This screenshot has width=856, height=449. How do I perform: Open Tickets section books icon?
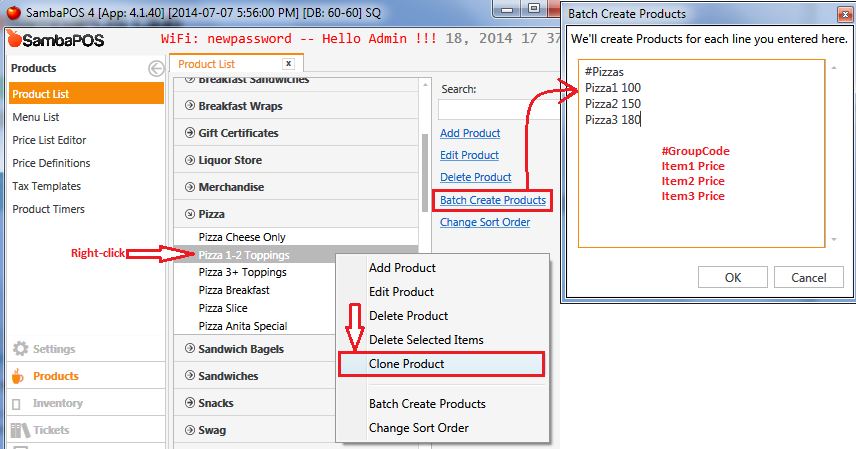pyautogui.click(x=20, y=430)
